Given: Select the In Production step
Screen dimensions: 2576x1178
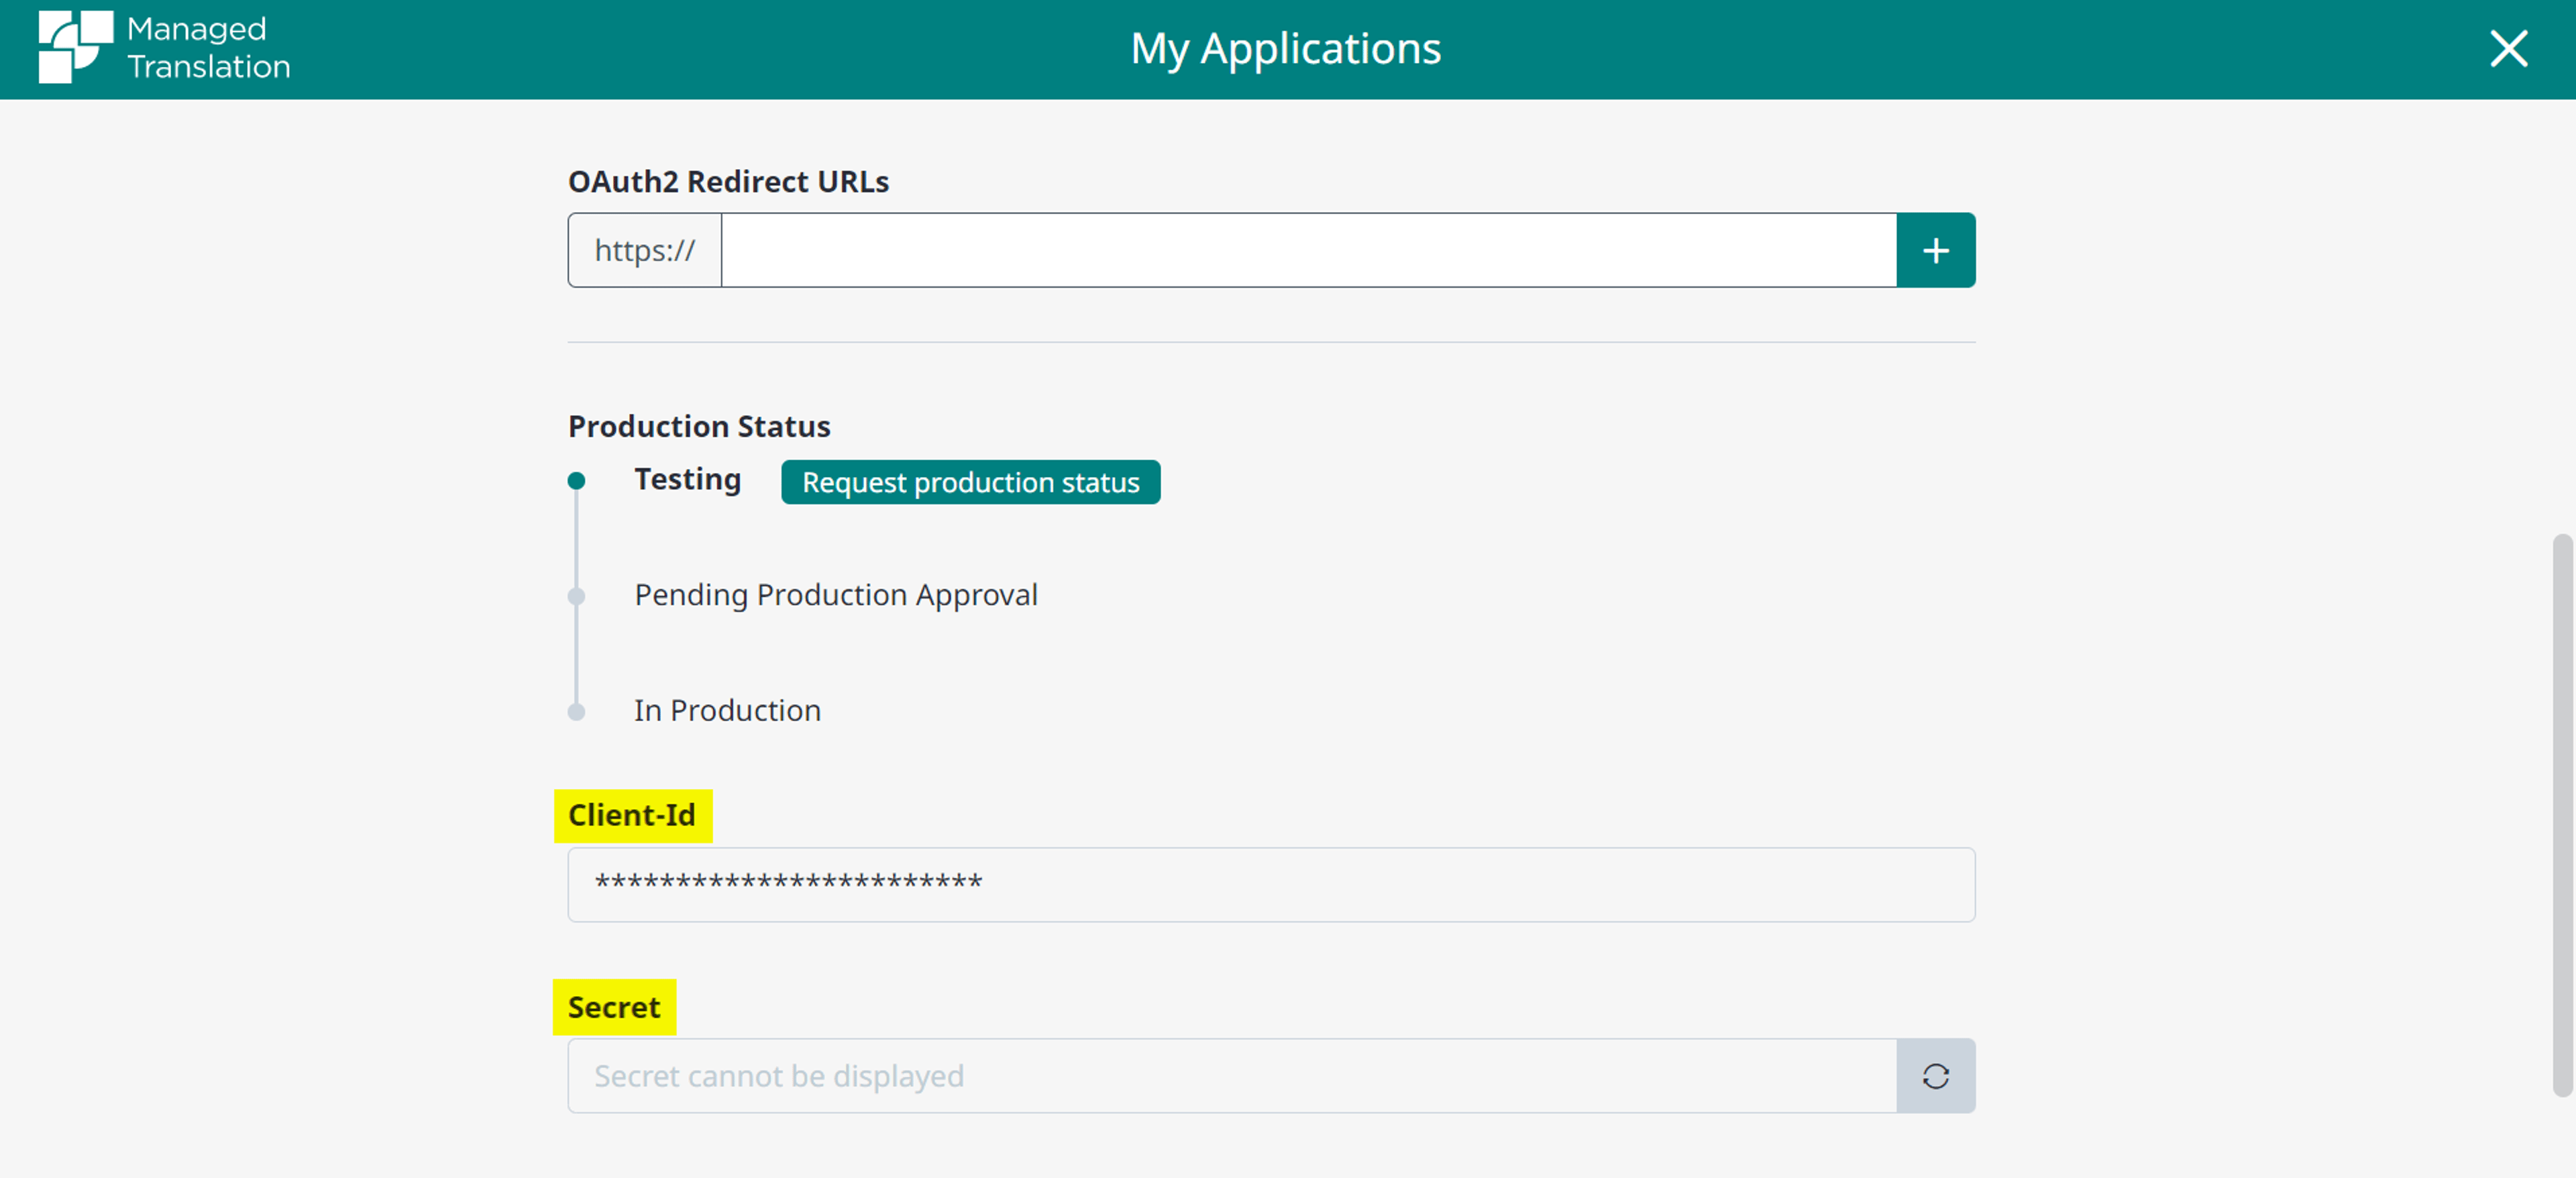Looking at the screenshot, I should pyautogui.click(x=727, y=710).
